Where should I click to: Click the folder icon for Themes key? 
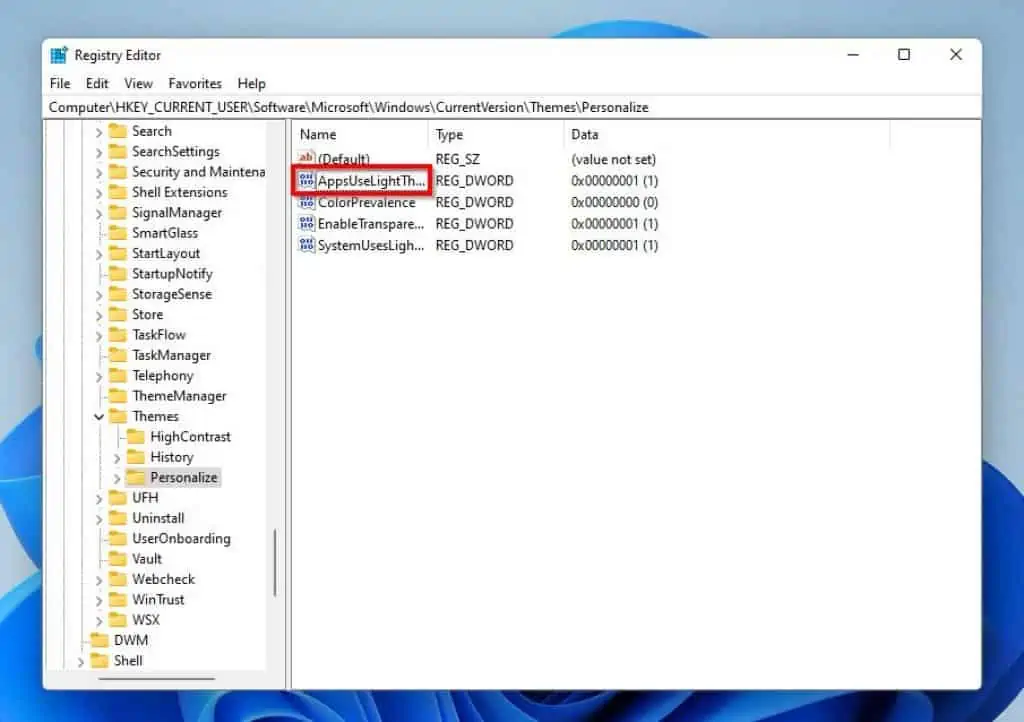point(119,416)
